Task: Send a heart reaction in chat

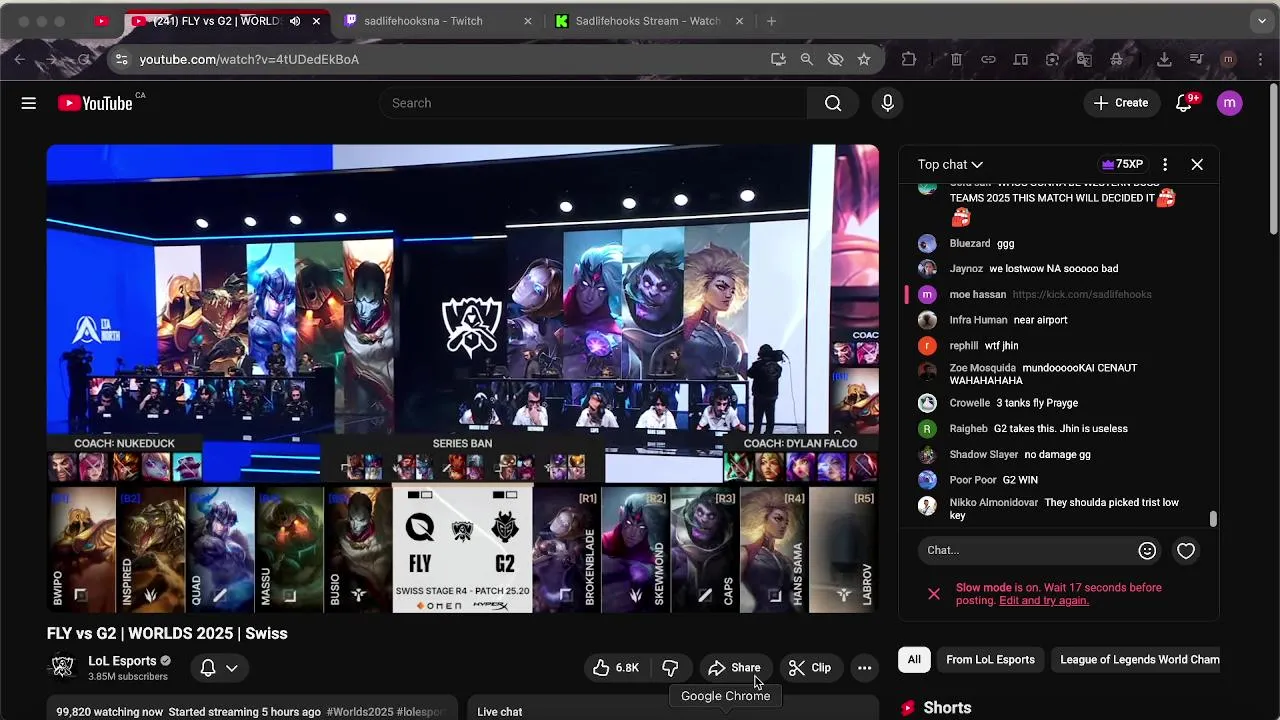Action: click(x=1186, y=551)
